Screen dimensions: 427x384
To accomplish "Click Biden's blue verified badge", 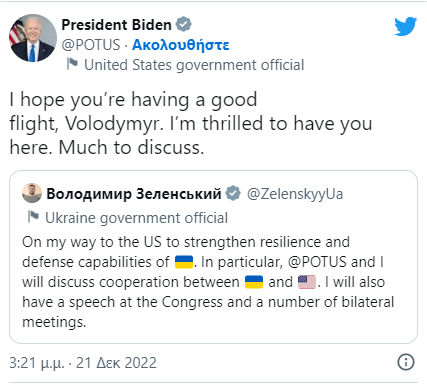I will click(184, 24).
